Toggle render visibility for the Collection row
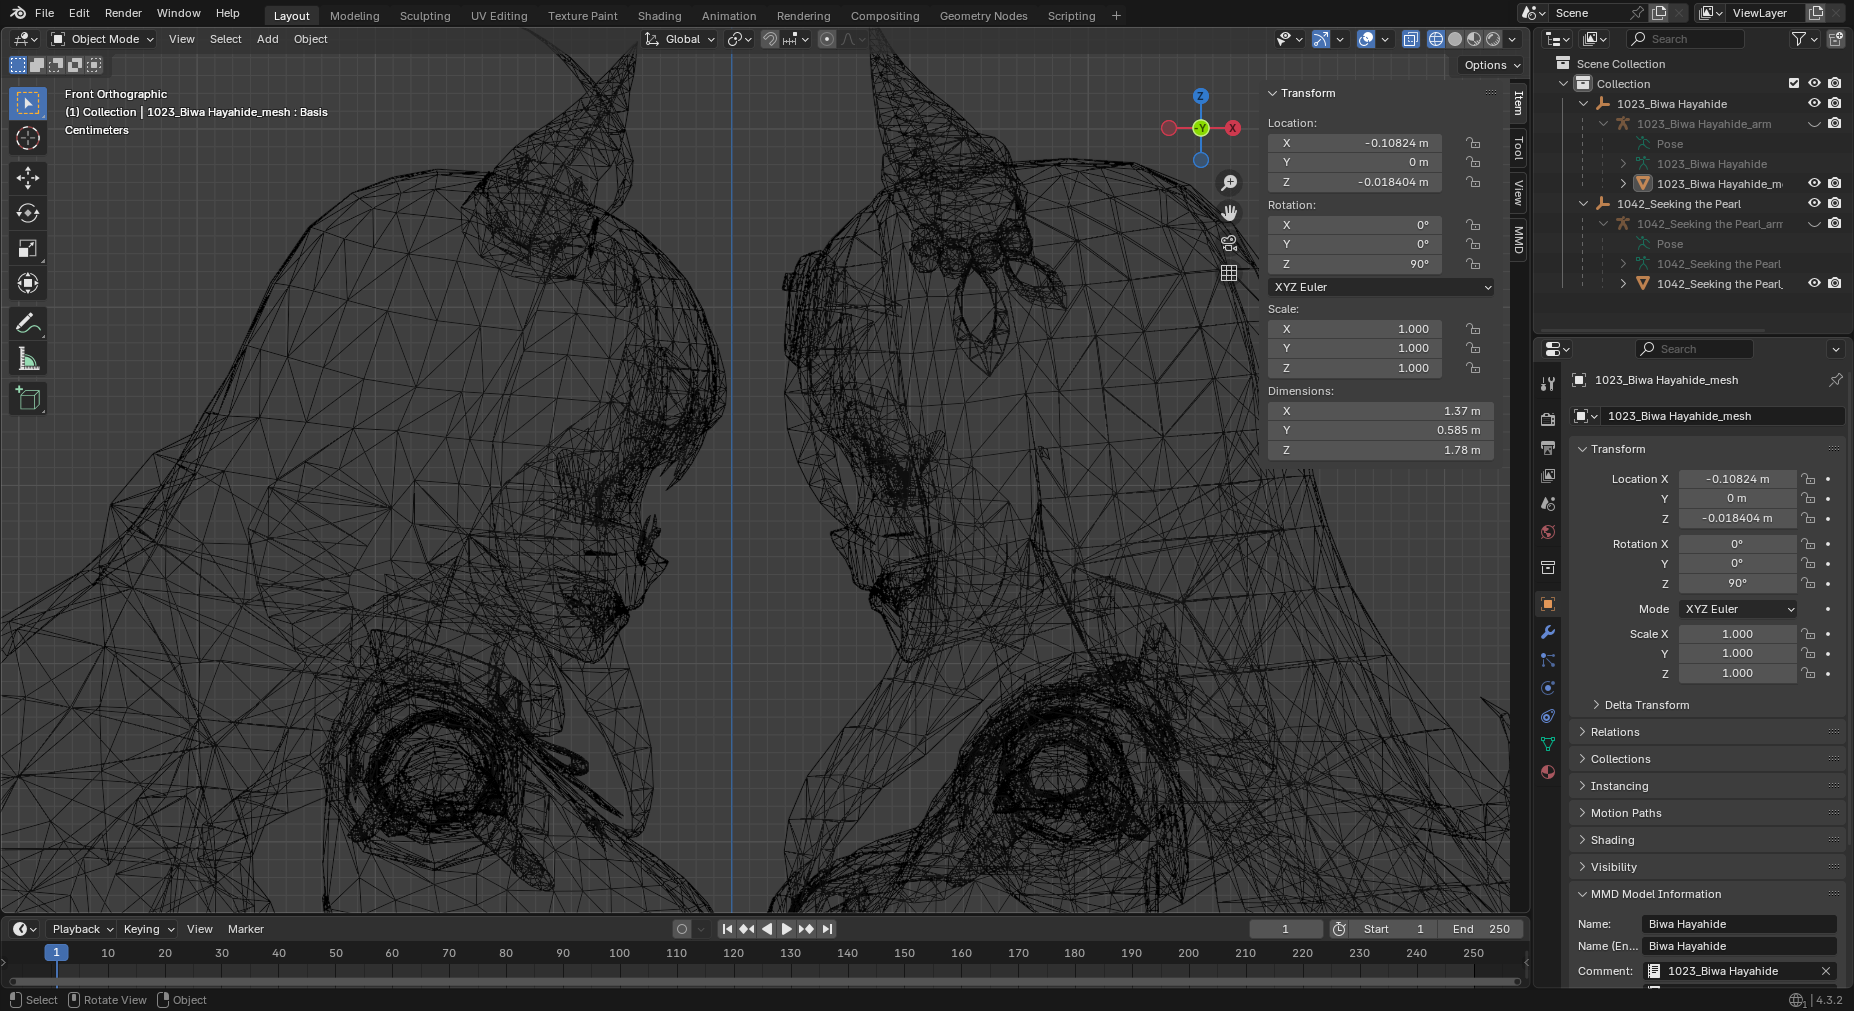1854x1011 pixels. point(1834,84)
